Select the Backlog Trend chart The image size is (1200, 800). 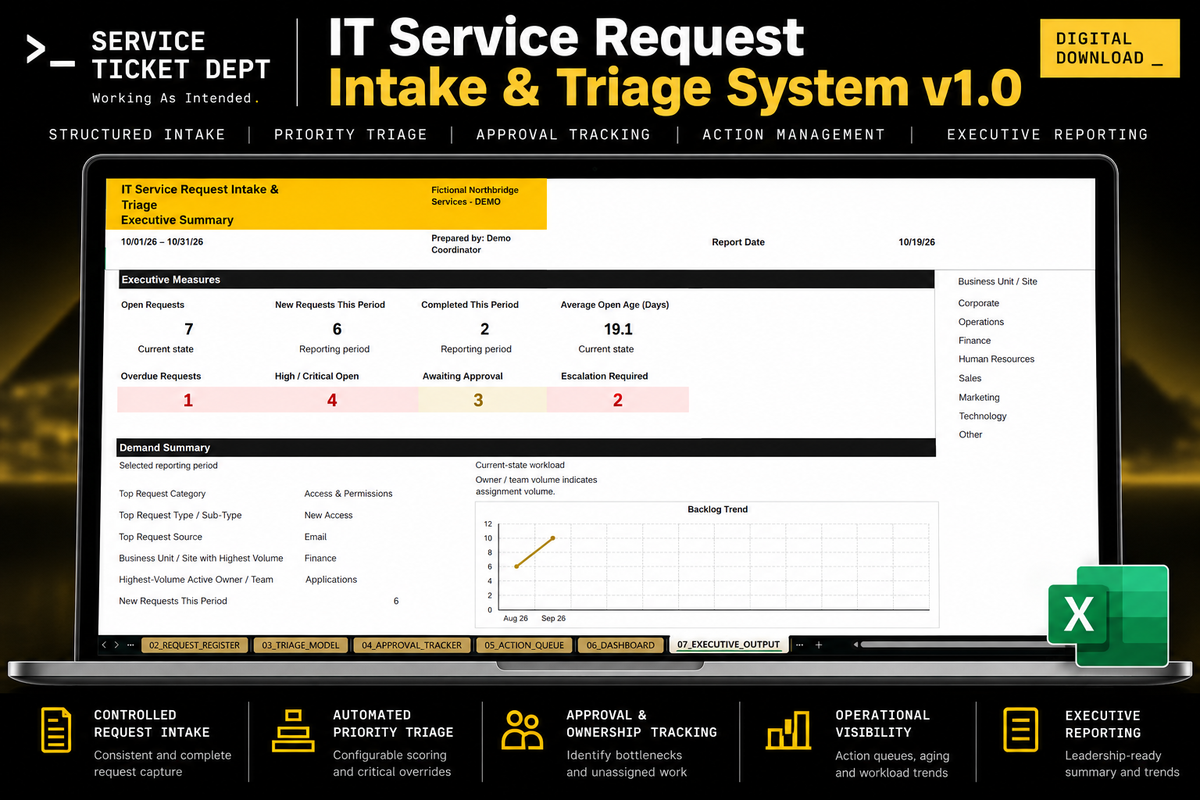pos(707,563)
